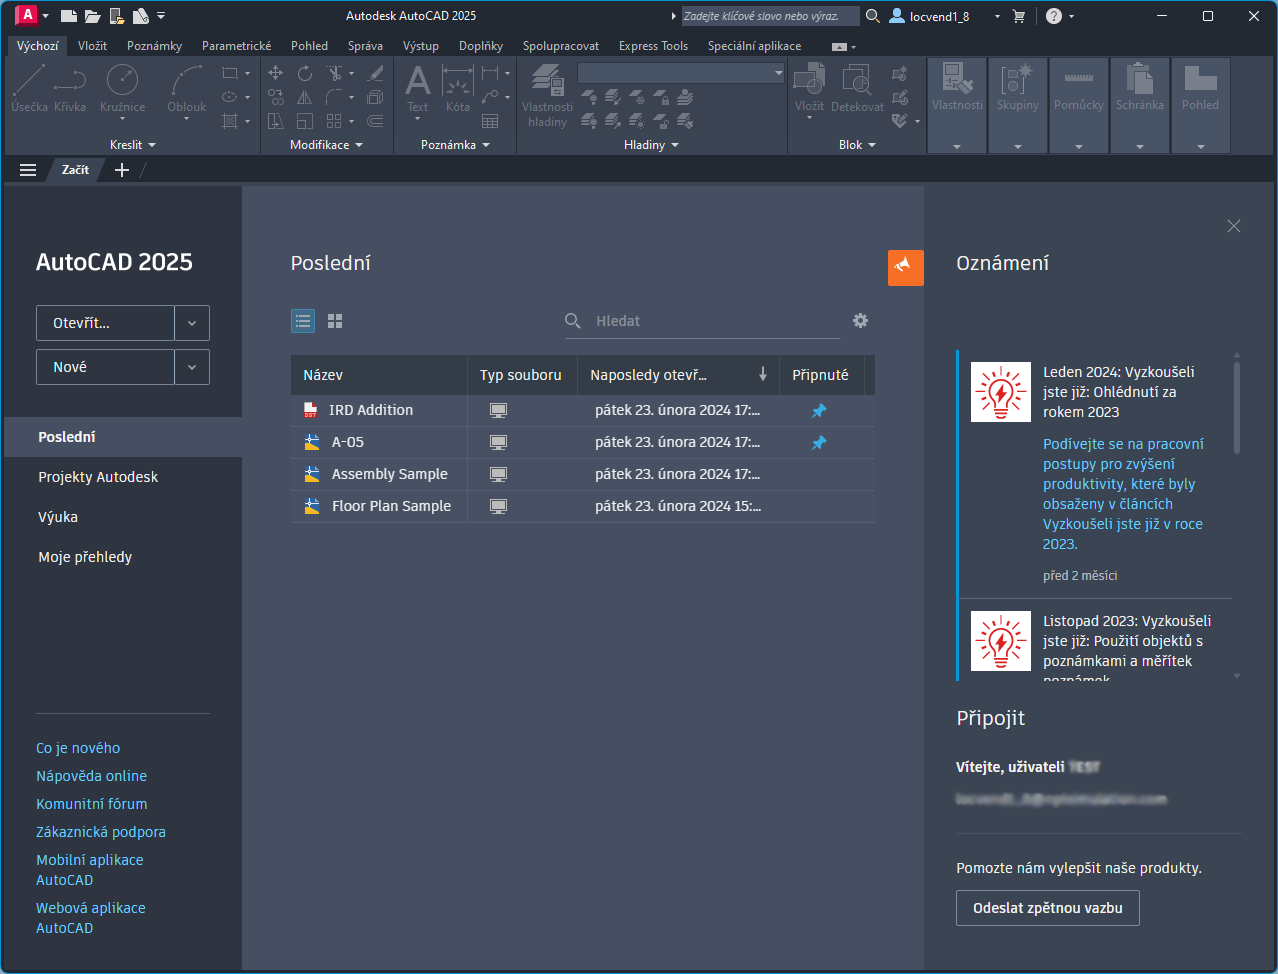Open the layer name combo box dropdown

tap(778, 73)
